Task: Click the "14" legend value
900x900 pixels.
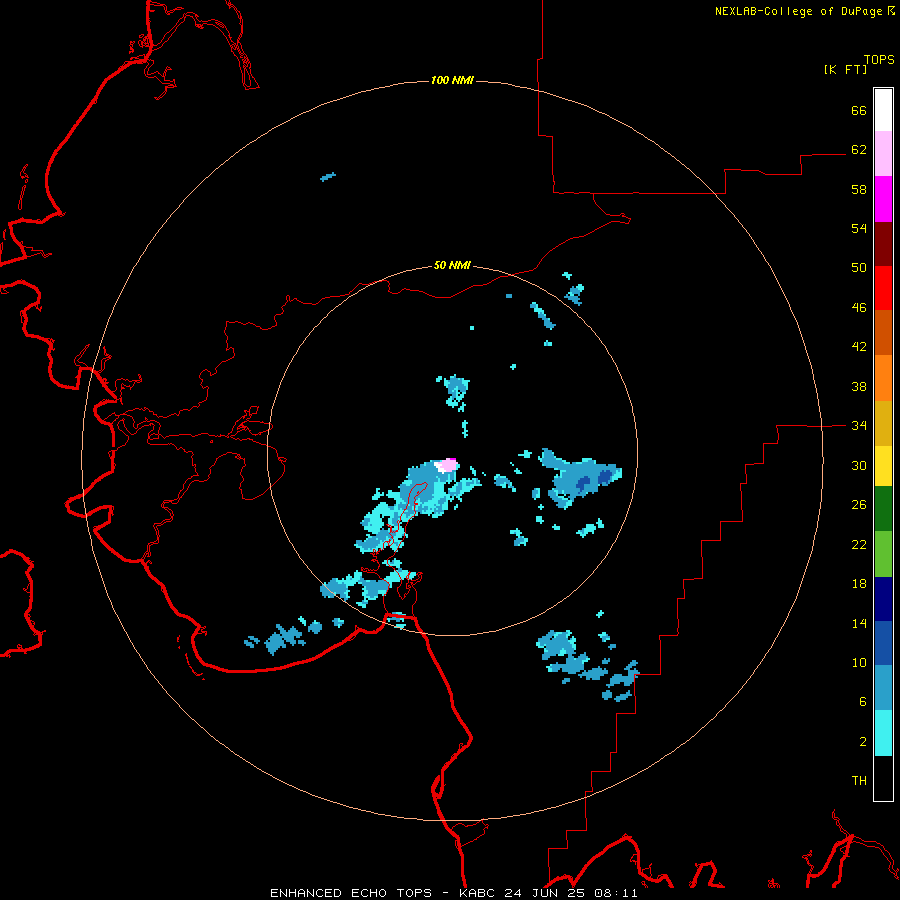Action: (859, 623)
